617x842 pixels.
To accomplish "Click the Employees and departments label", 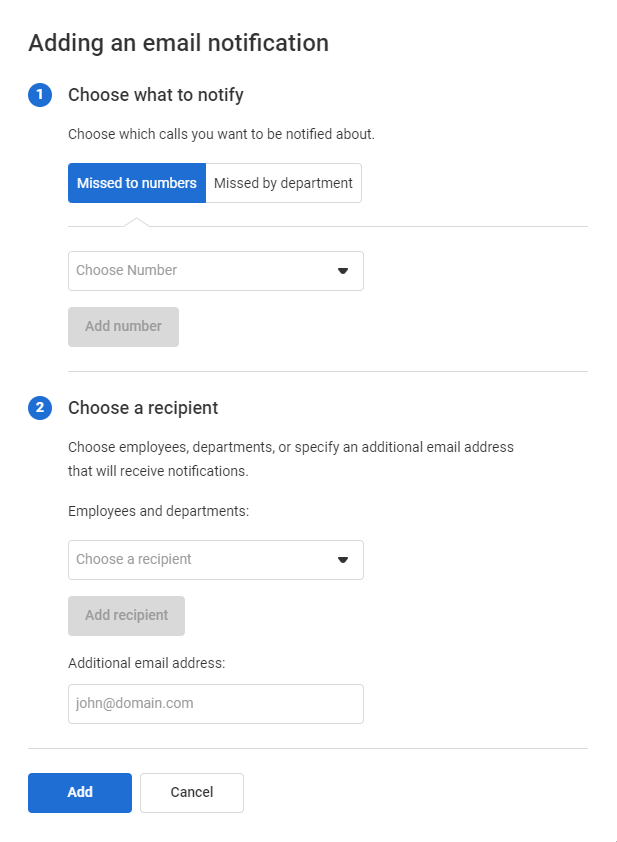I will tap(158, 511).
